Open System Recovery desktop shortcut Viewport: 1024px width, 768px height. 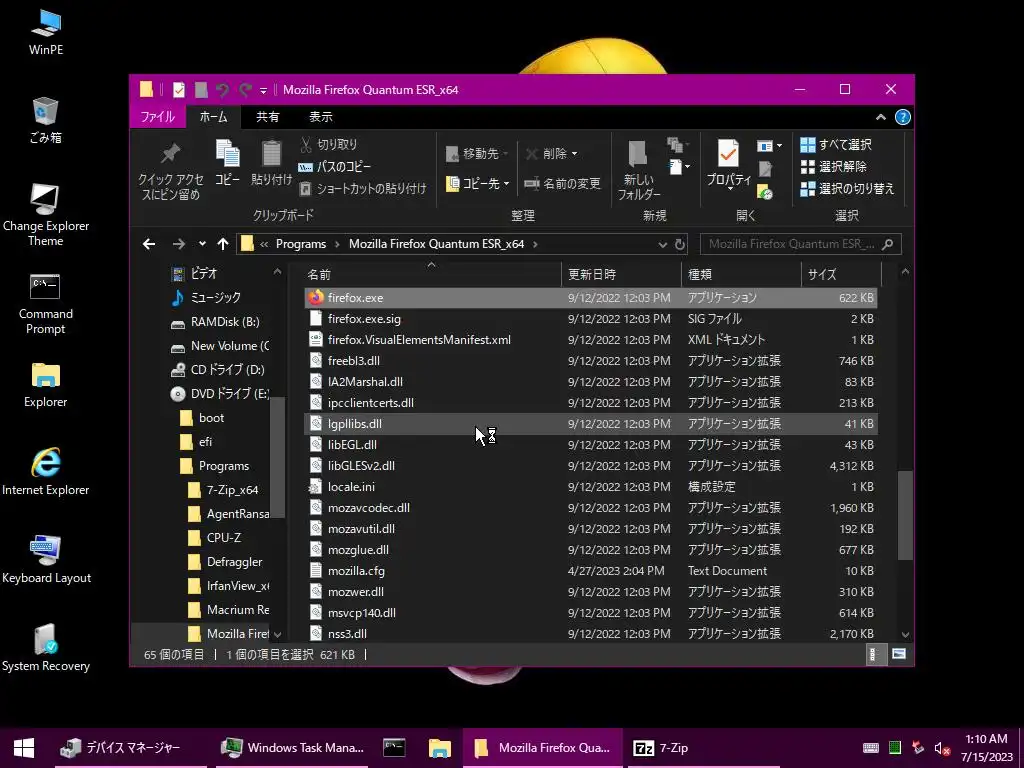click(x=46, y=648)
